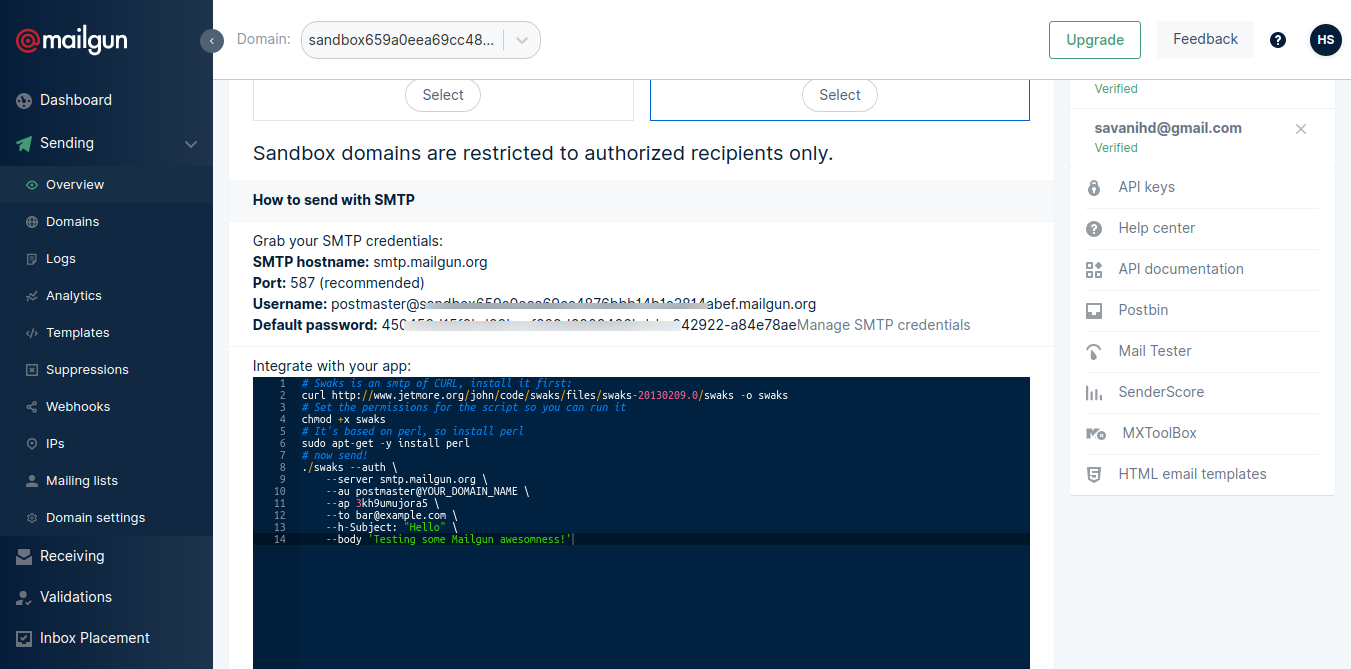Open the help question mark icon
The width and height of the screenshot is (1351, 669).
point(1277,40)
